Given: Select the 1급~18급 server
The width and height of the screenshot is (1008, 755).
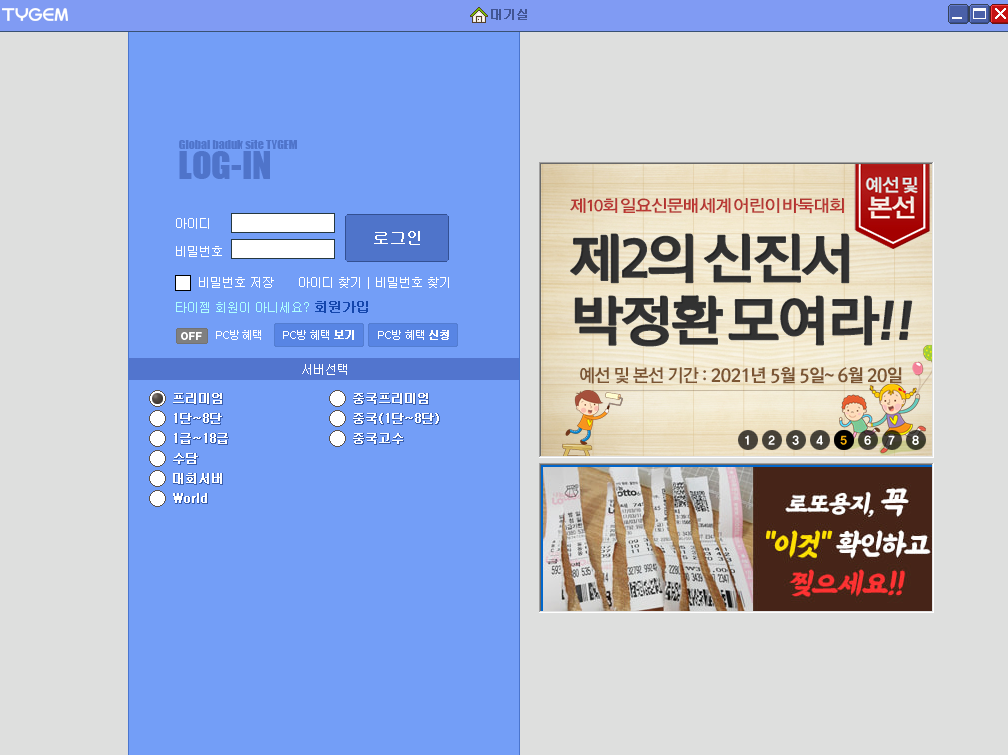Looking at the screenshot, I should [158, 439].
